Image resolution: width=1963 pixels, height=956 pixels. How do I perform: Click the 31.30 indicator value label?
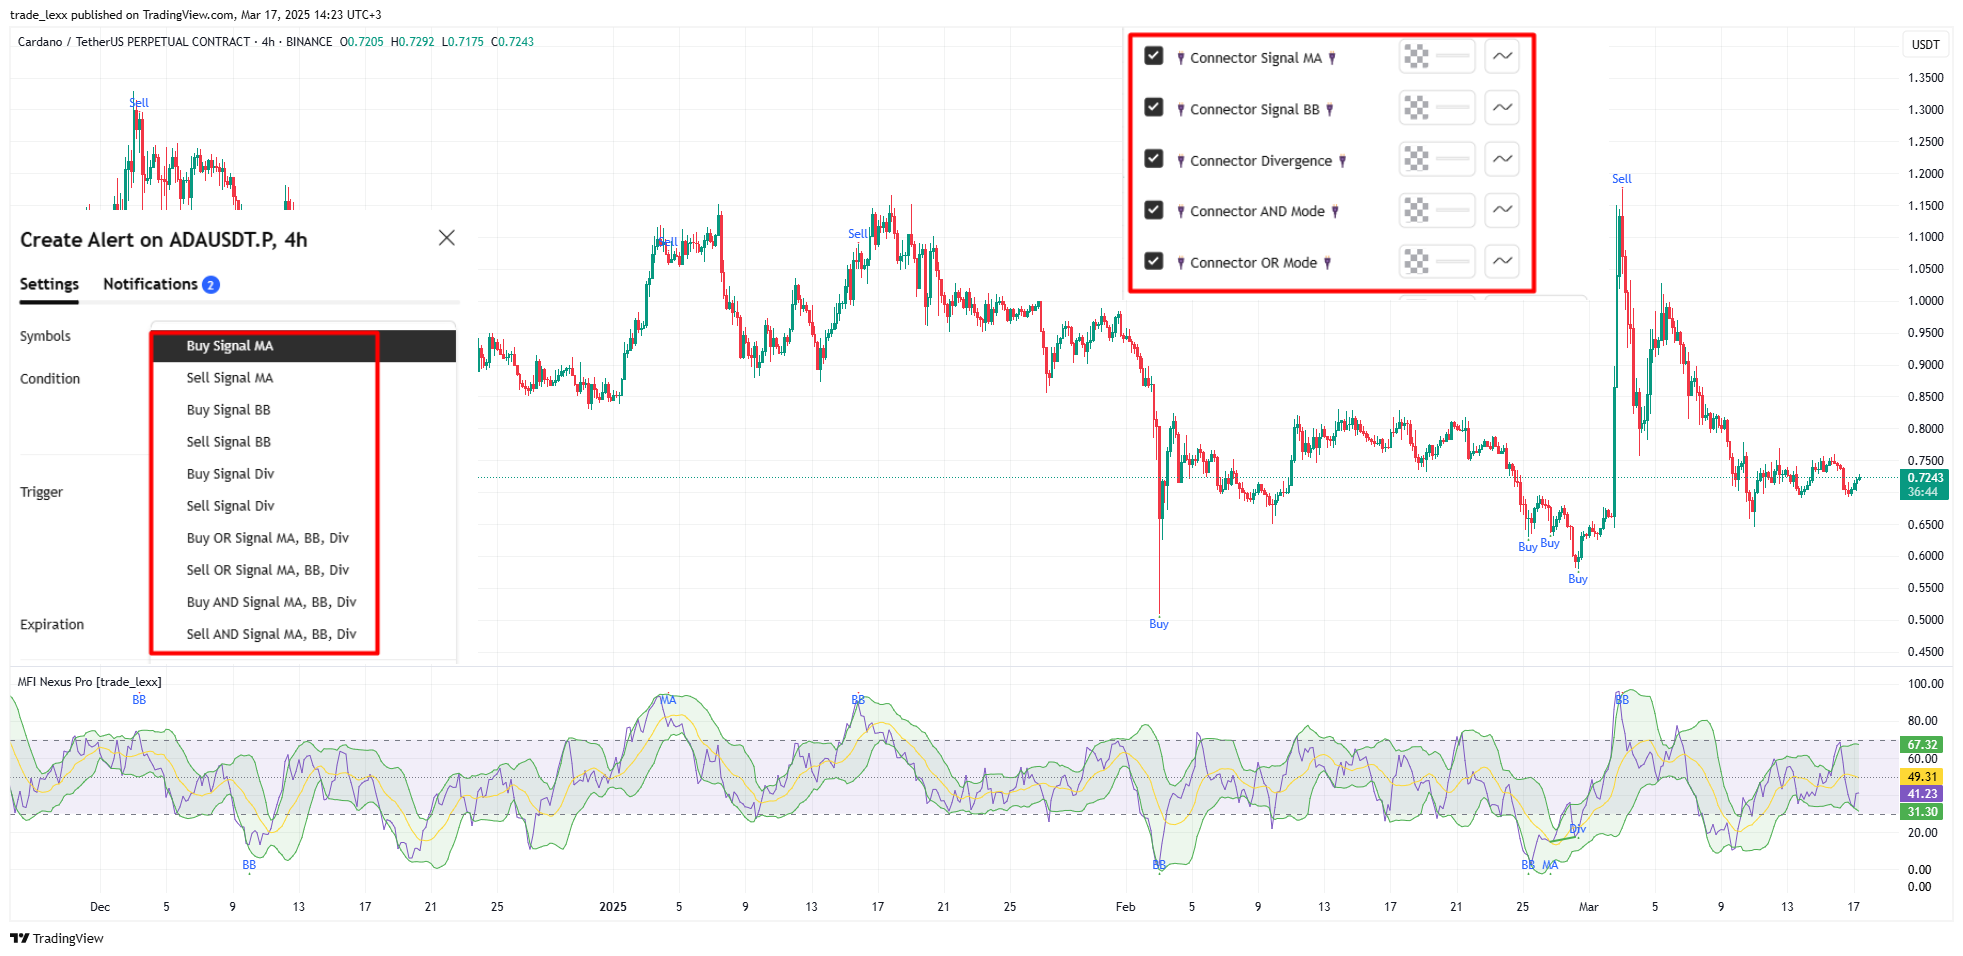[1922, 812]
